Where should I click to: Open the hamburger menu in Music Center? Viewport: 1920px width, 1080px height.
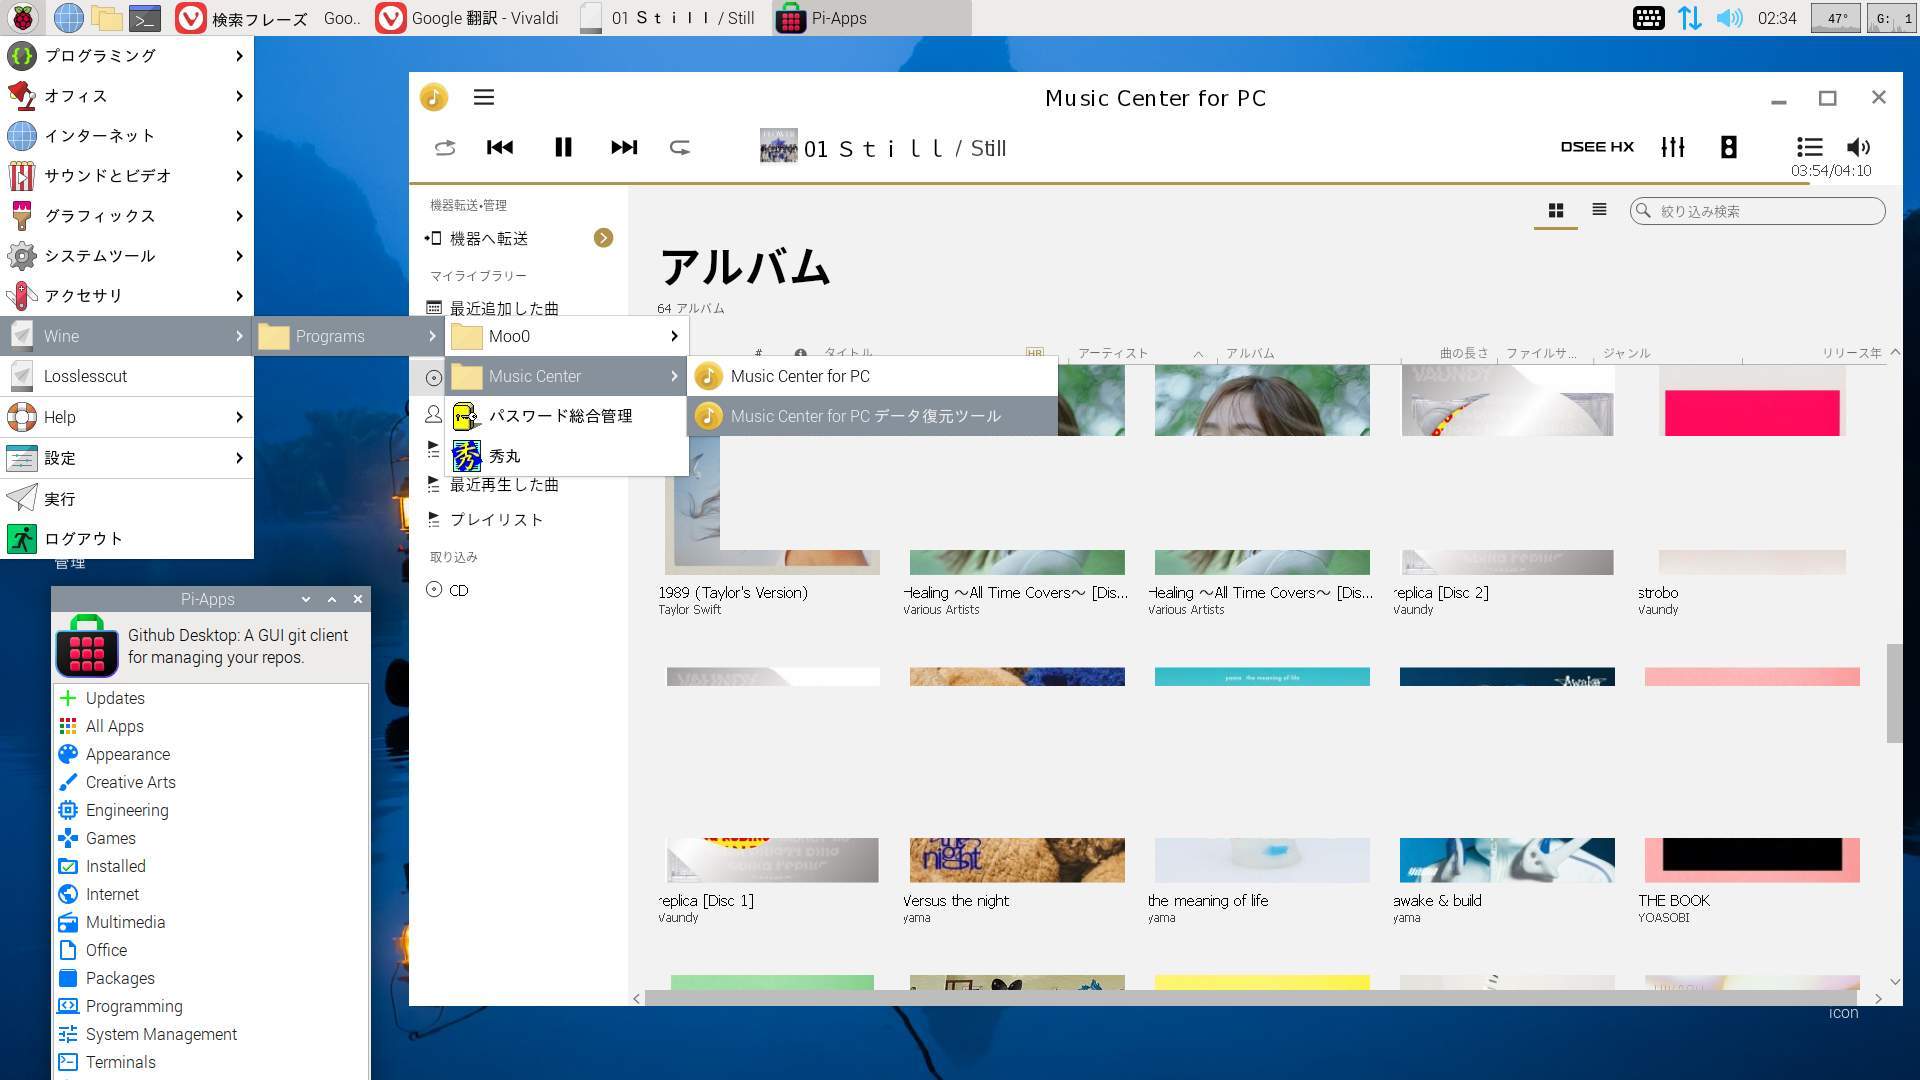[484, 97]
